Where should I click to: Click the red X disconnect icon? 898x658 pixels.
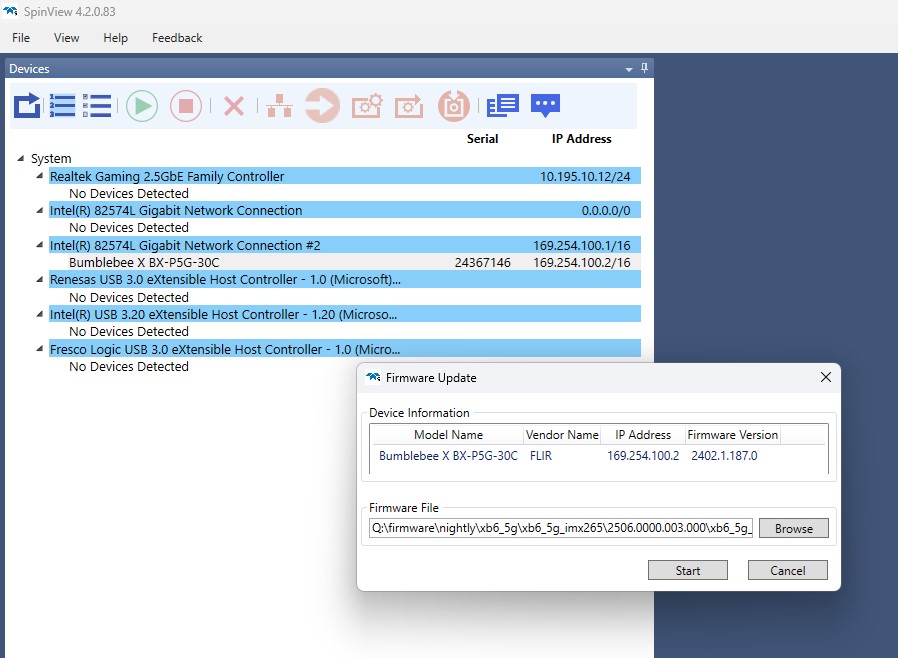234,106
